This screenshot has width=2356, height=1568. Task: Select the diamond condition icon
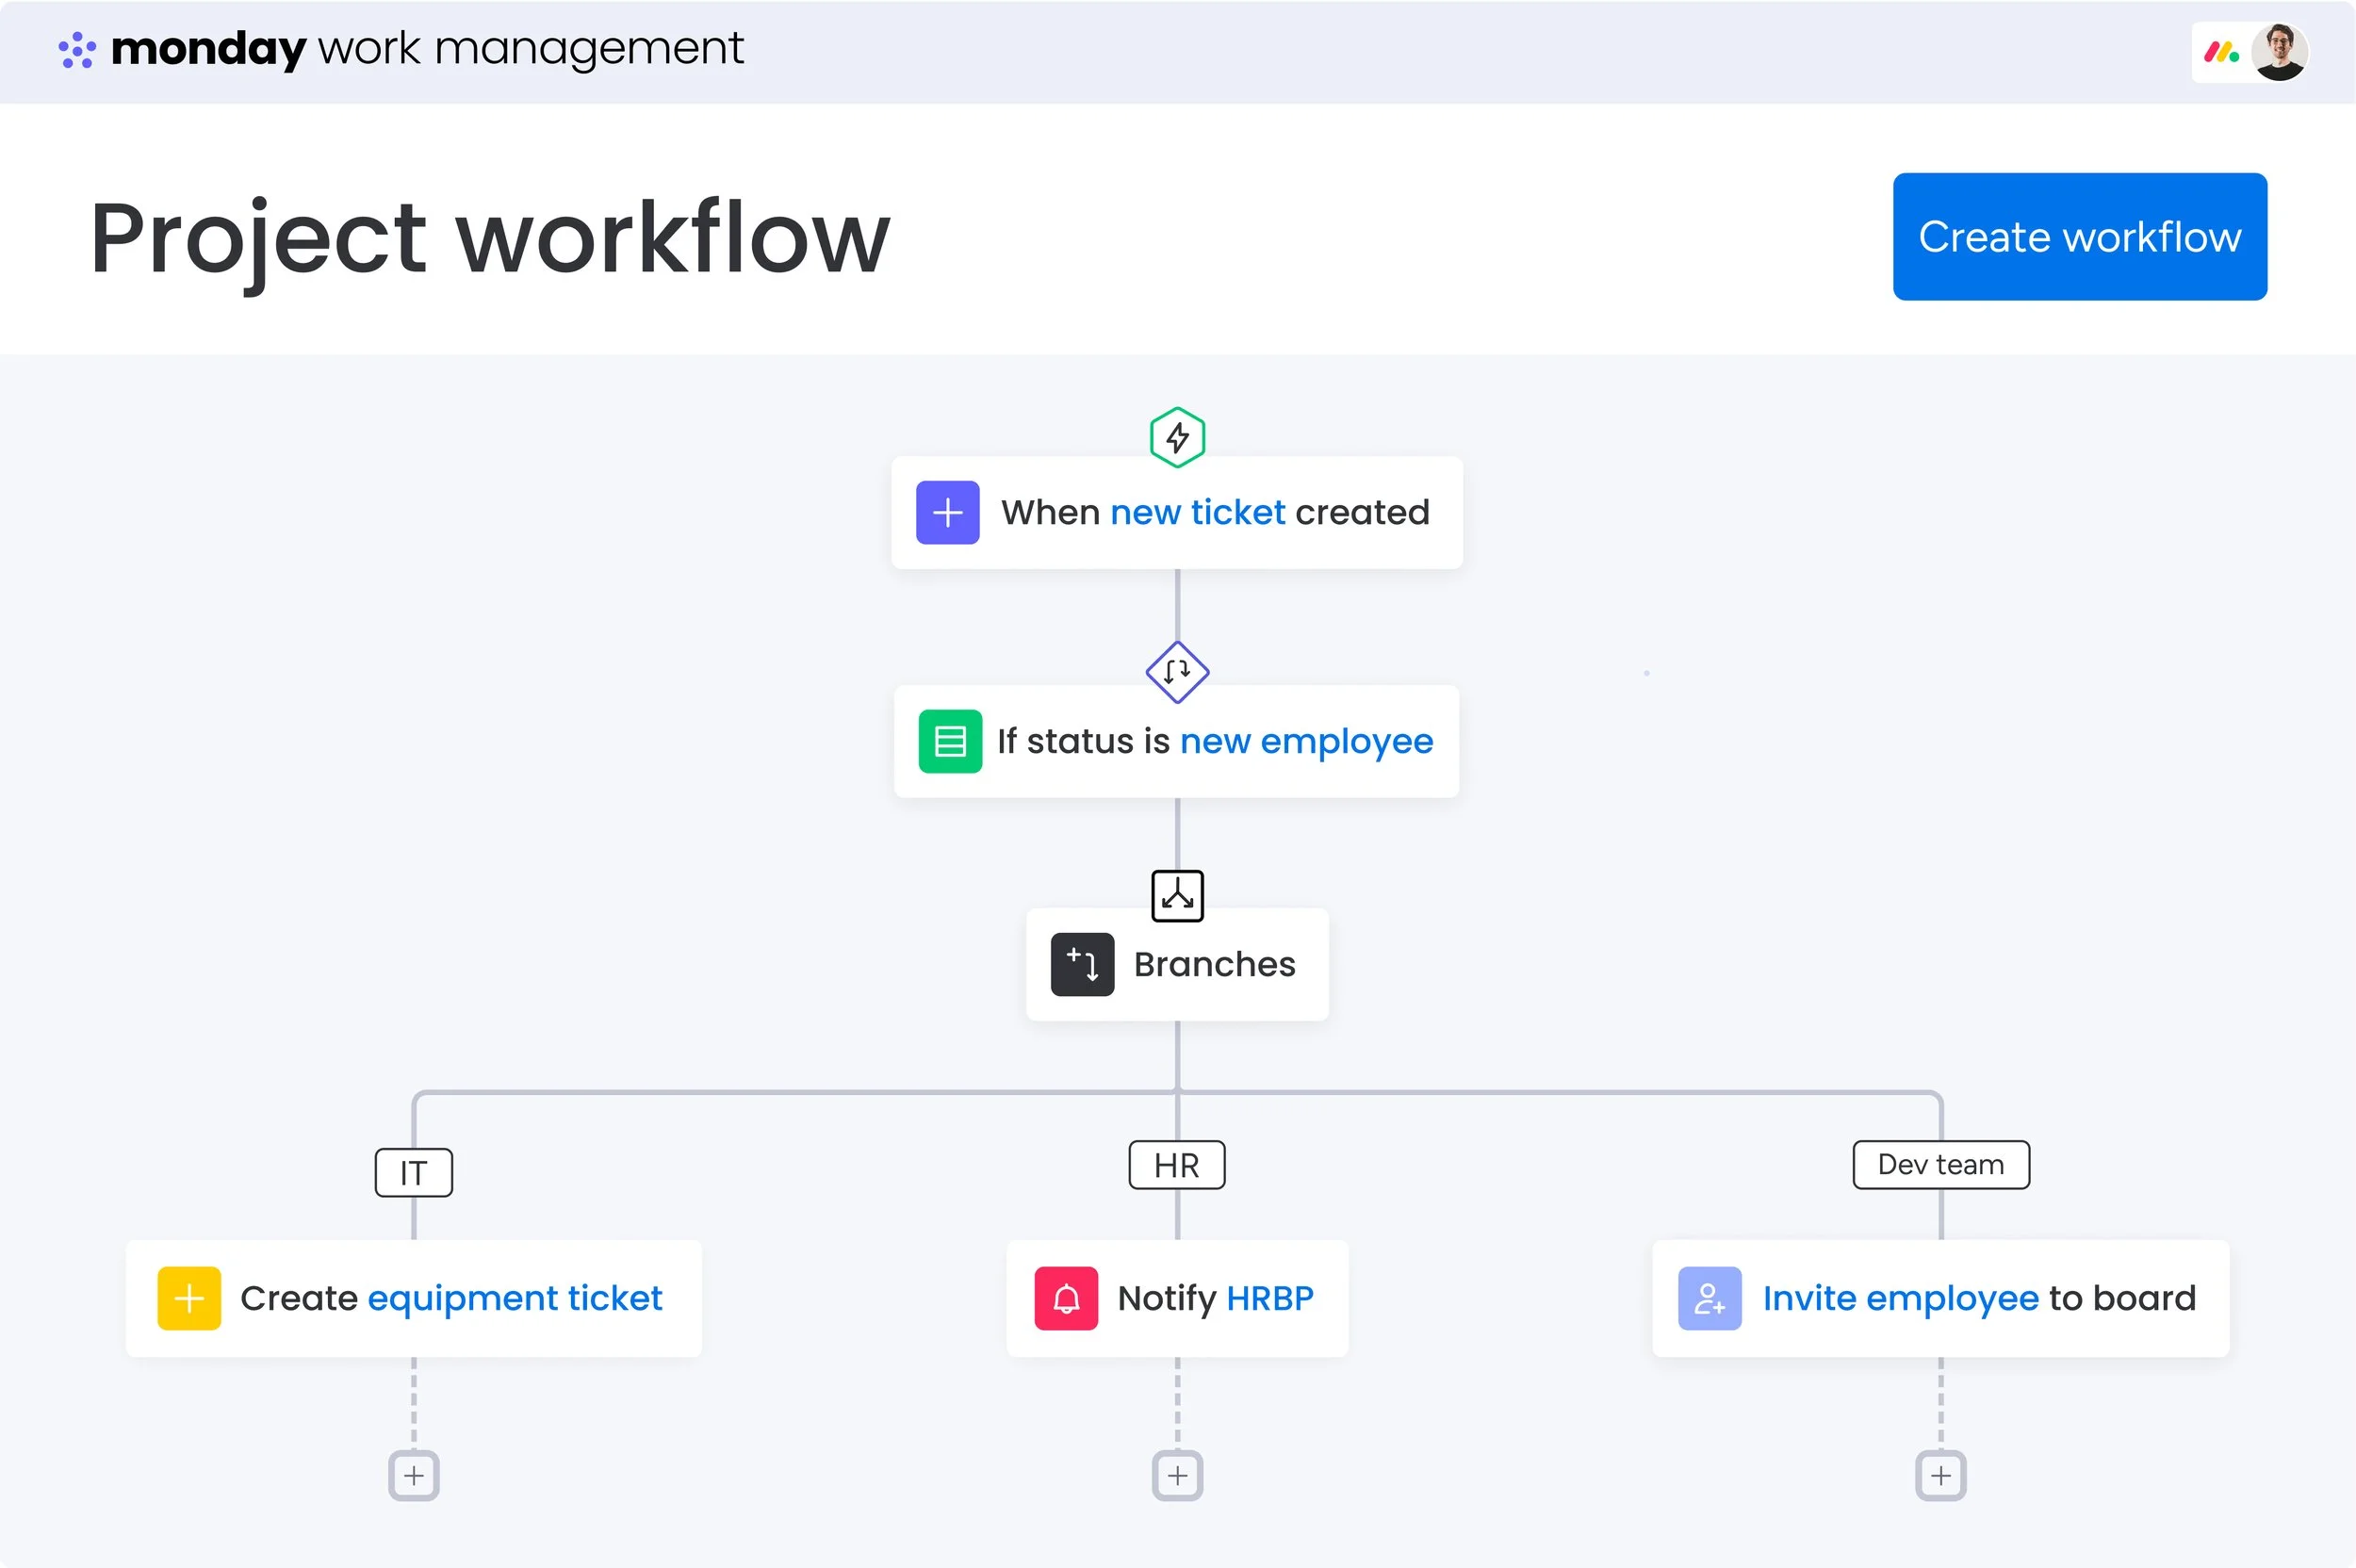1177,671
